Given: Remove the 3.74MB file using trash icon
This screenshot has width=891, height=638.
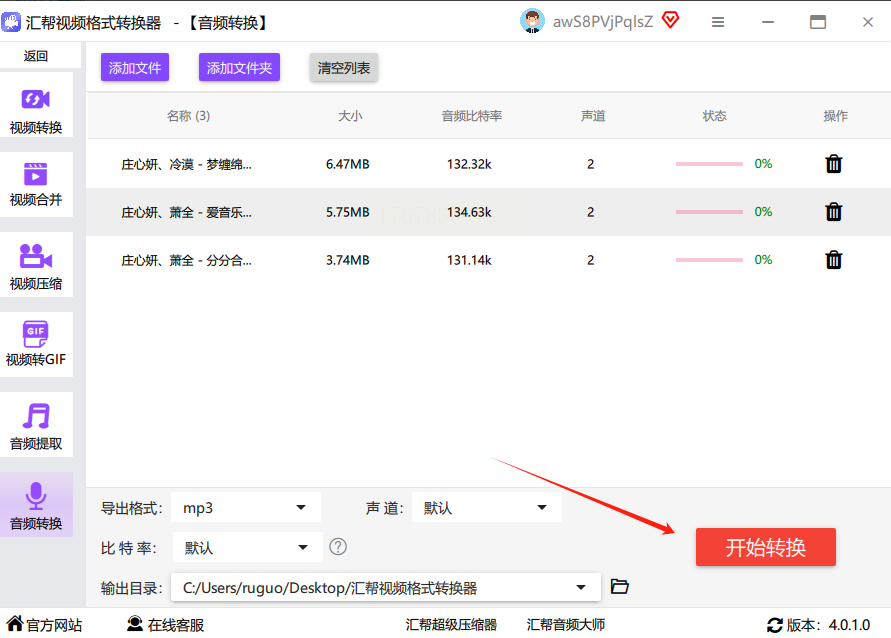Looking at the screenshot, I should pyautogui.click(x=833, y=260).
